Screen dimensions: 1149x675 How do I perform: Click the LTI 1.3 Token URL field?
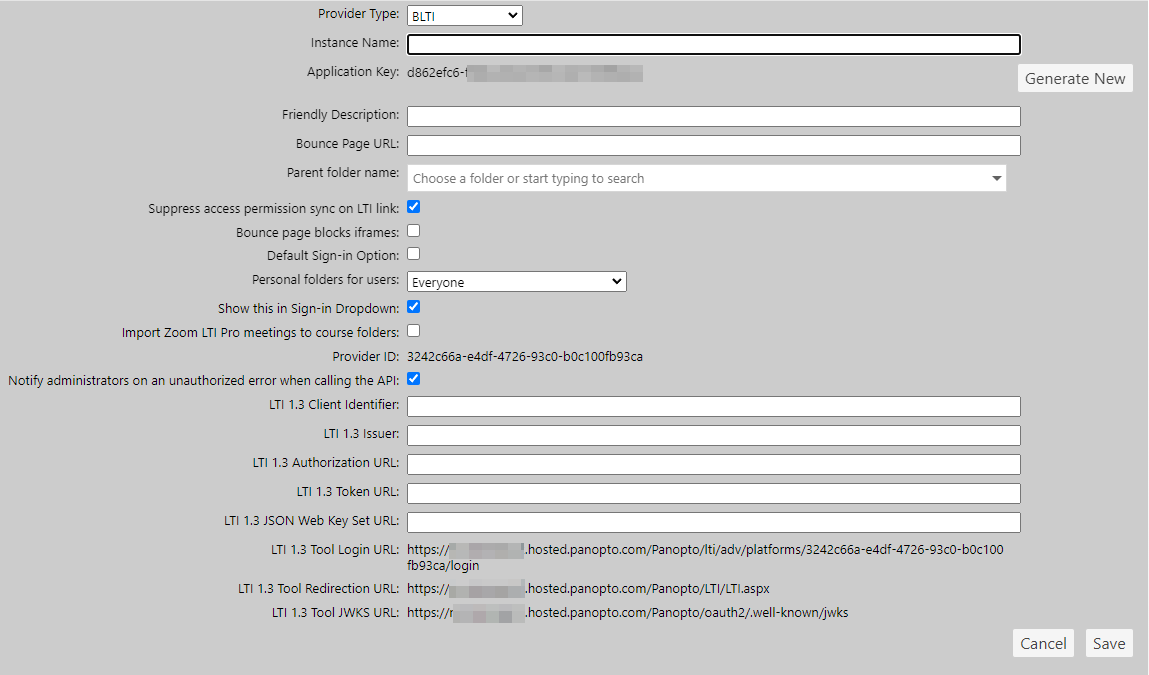(x=714, y=493)
